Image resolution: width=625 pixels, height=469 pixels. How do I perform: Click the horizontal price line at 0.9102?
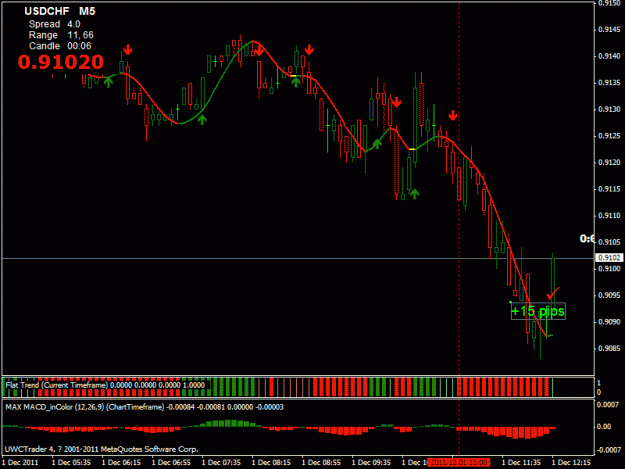[x=298, y=259]
